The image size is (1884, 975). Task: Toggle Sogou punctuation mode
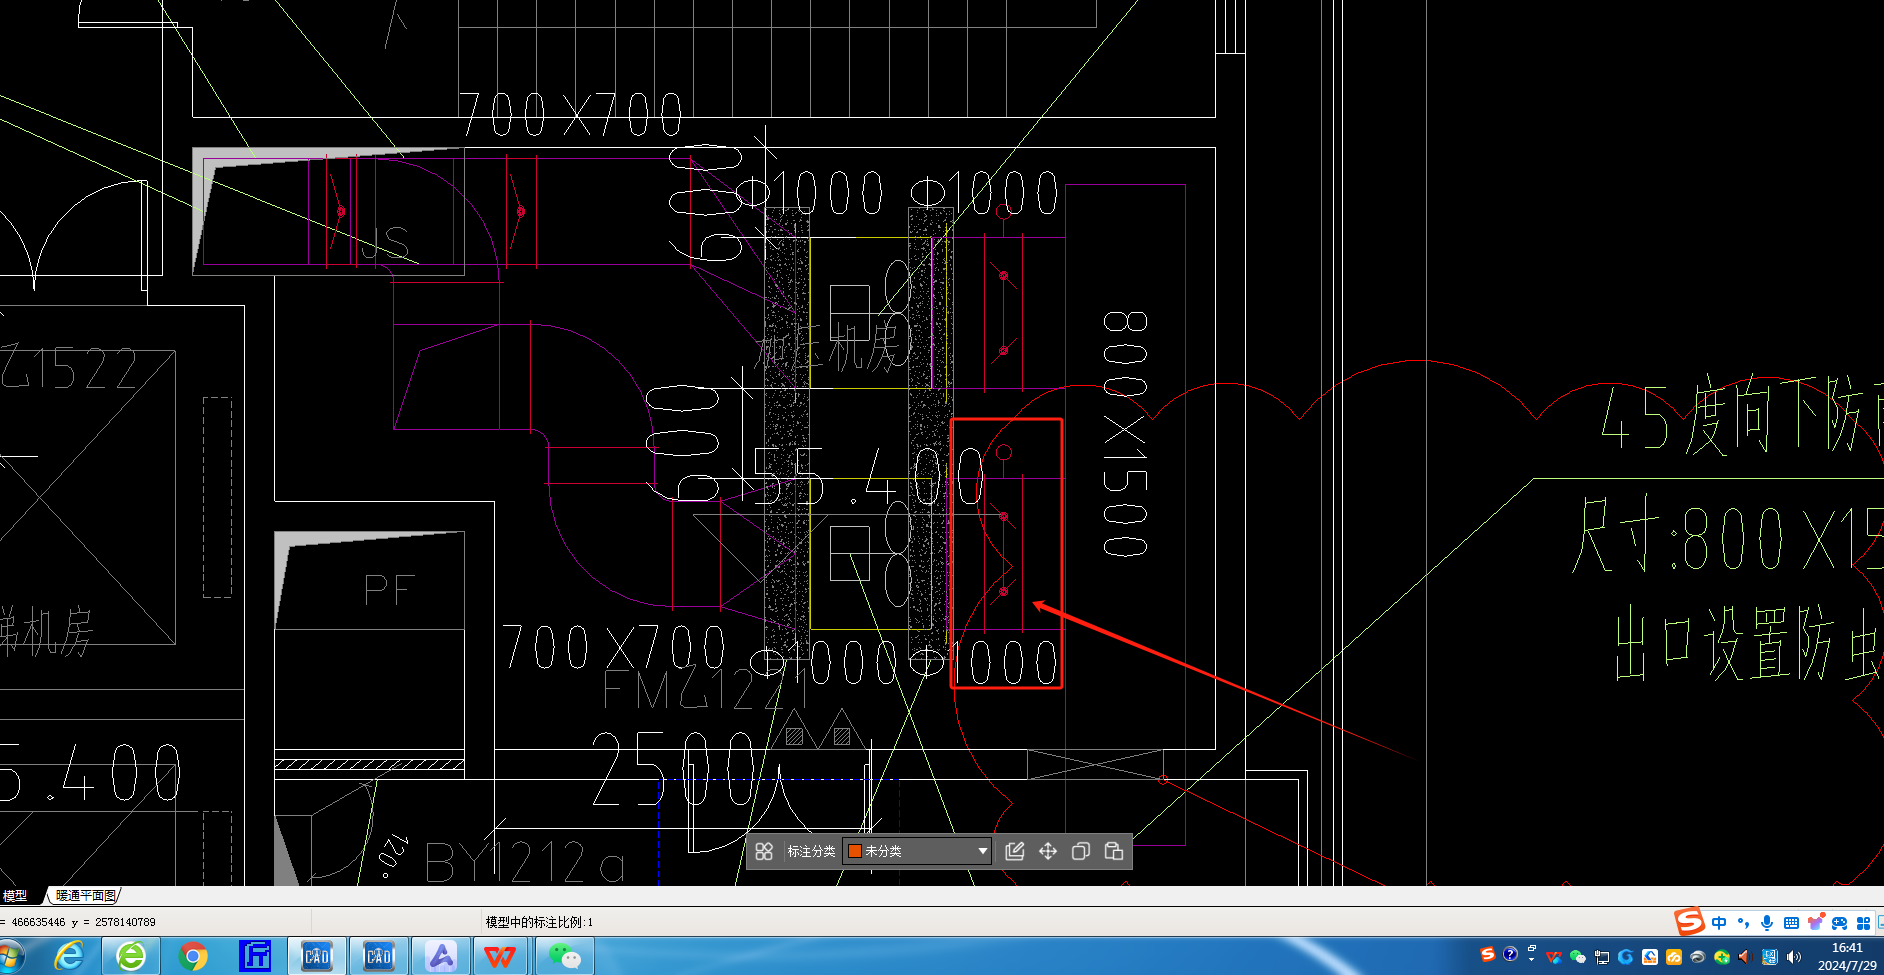pyautogui.click(x=1743, y=923)
